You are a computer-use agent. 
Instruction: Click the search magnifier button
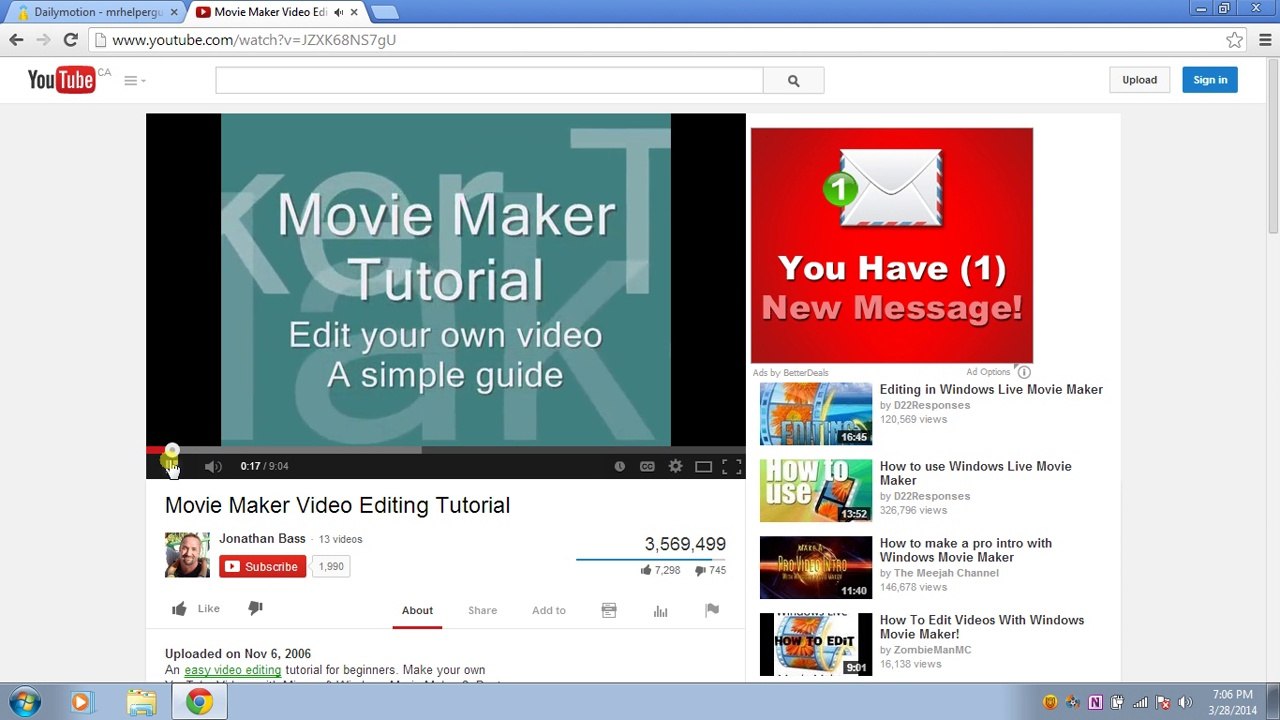(793, 80)
